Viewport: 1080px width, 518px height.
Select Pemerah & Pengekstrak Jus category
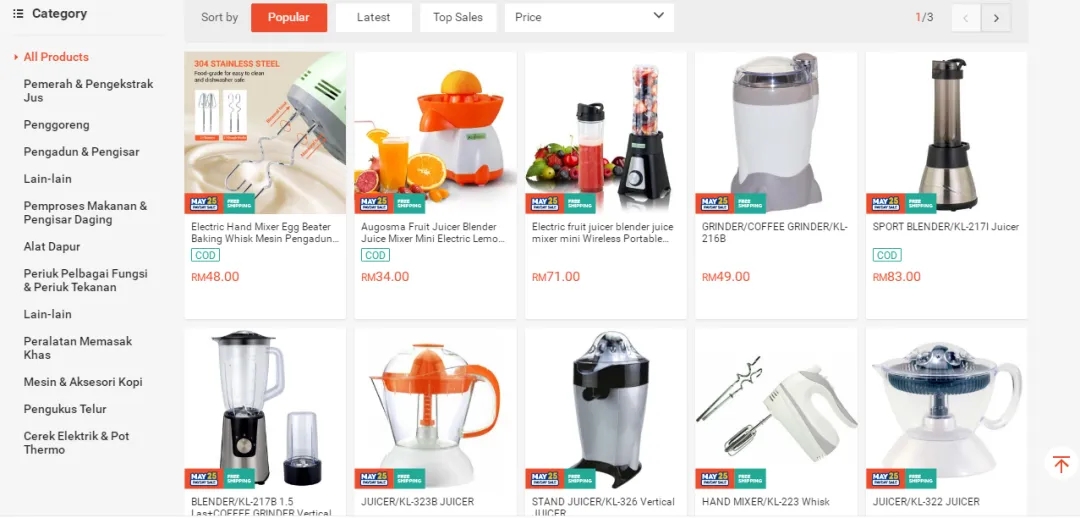[88, 91]
